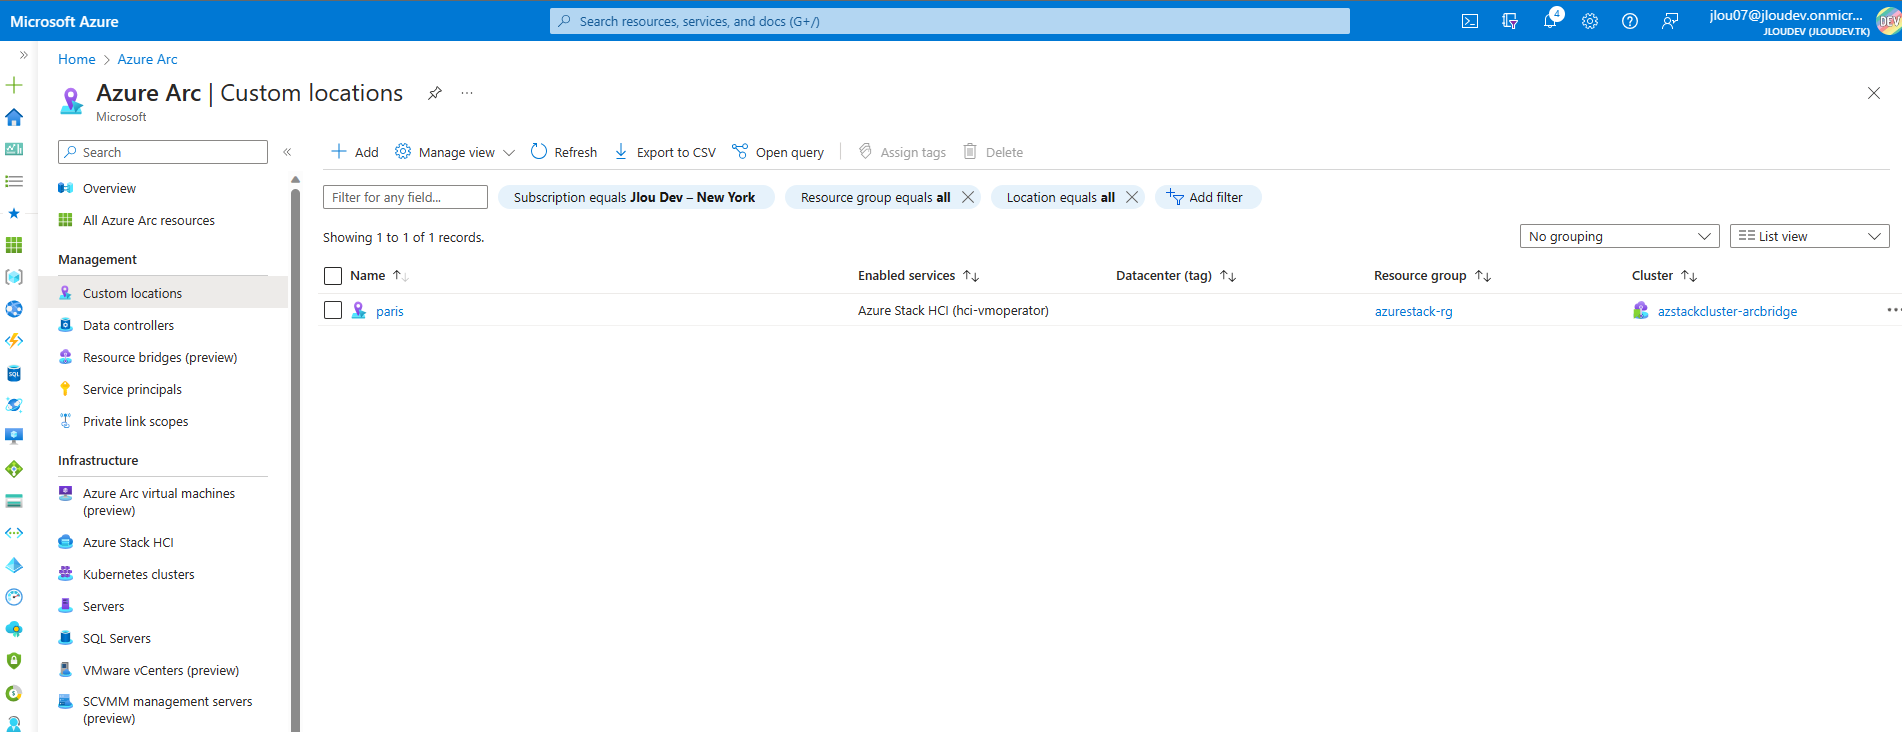Click Azure Arc breadcrumb link

pos(147,59)
